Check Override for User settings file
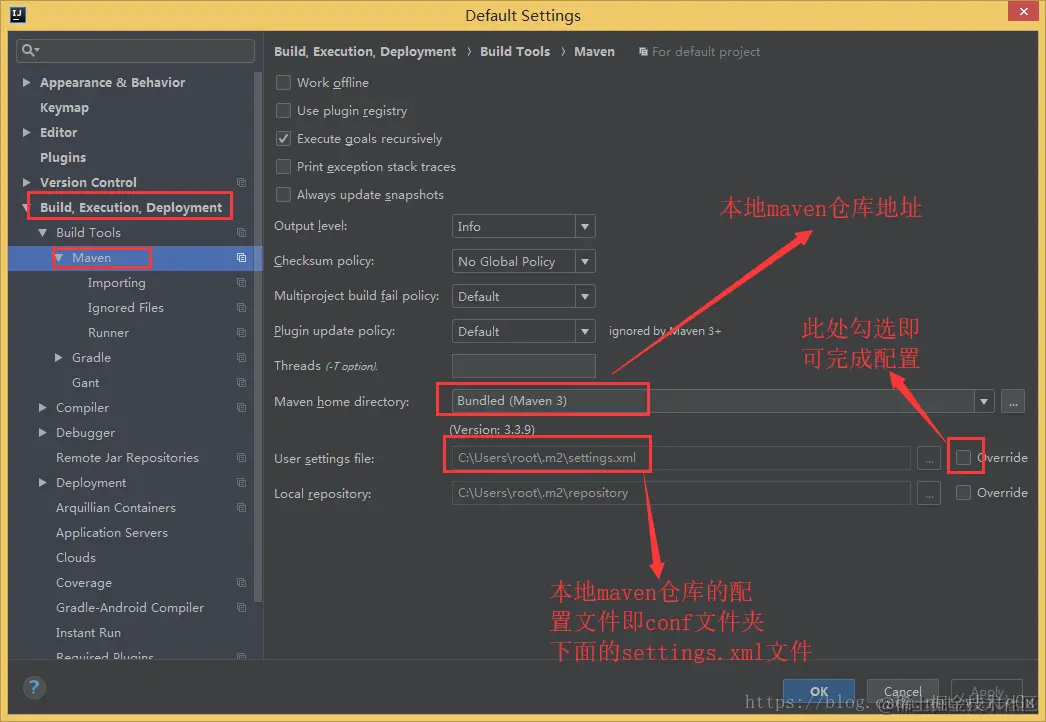 tap(963, 458)
